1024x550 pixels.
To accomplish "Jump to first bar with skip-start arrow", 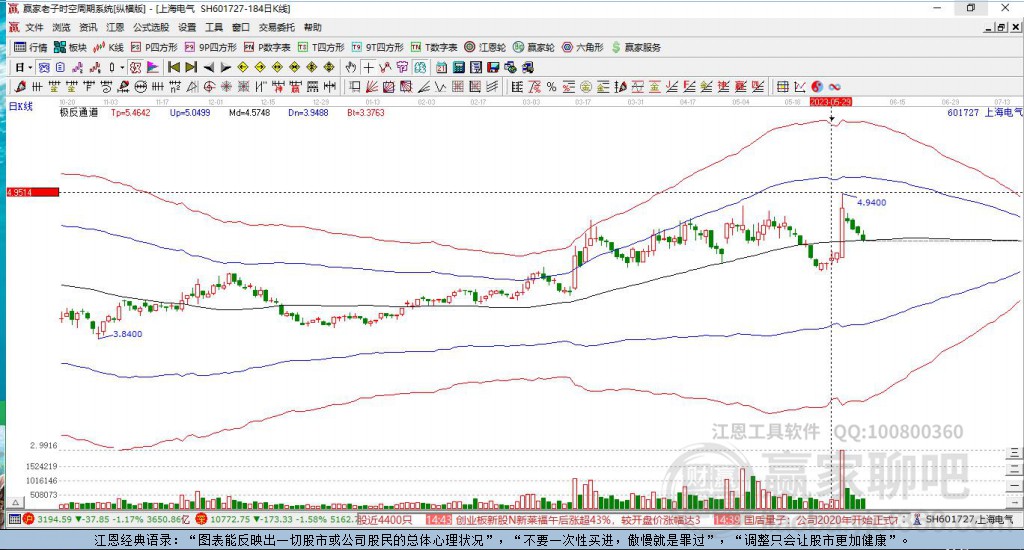I will tap(174, 67).
